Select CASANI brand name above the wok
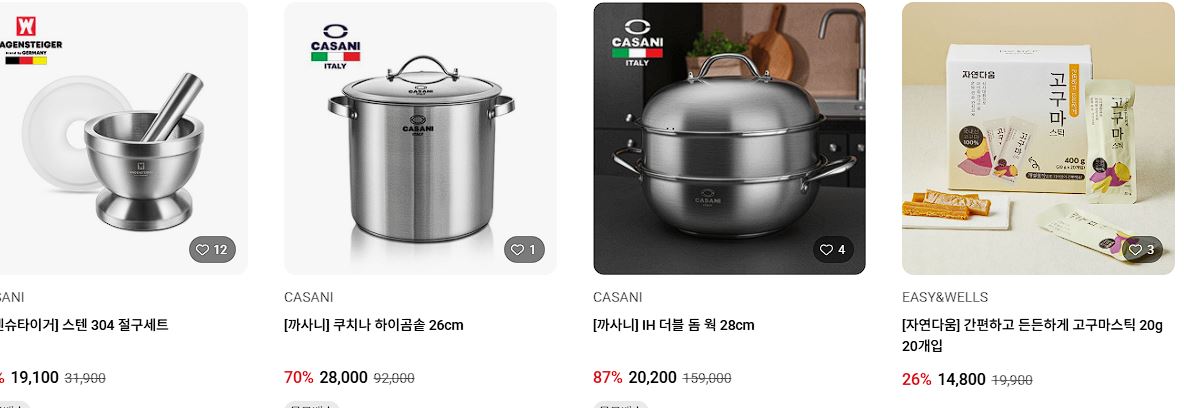Screen dimensions: 1184x408 618,297
